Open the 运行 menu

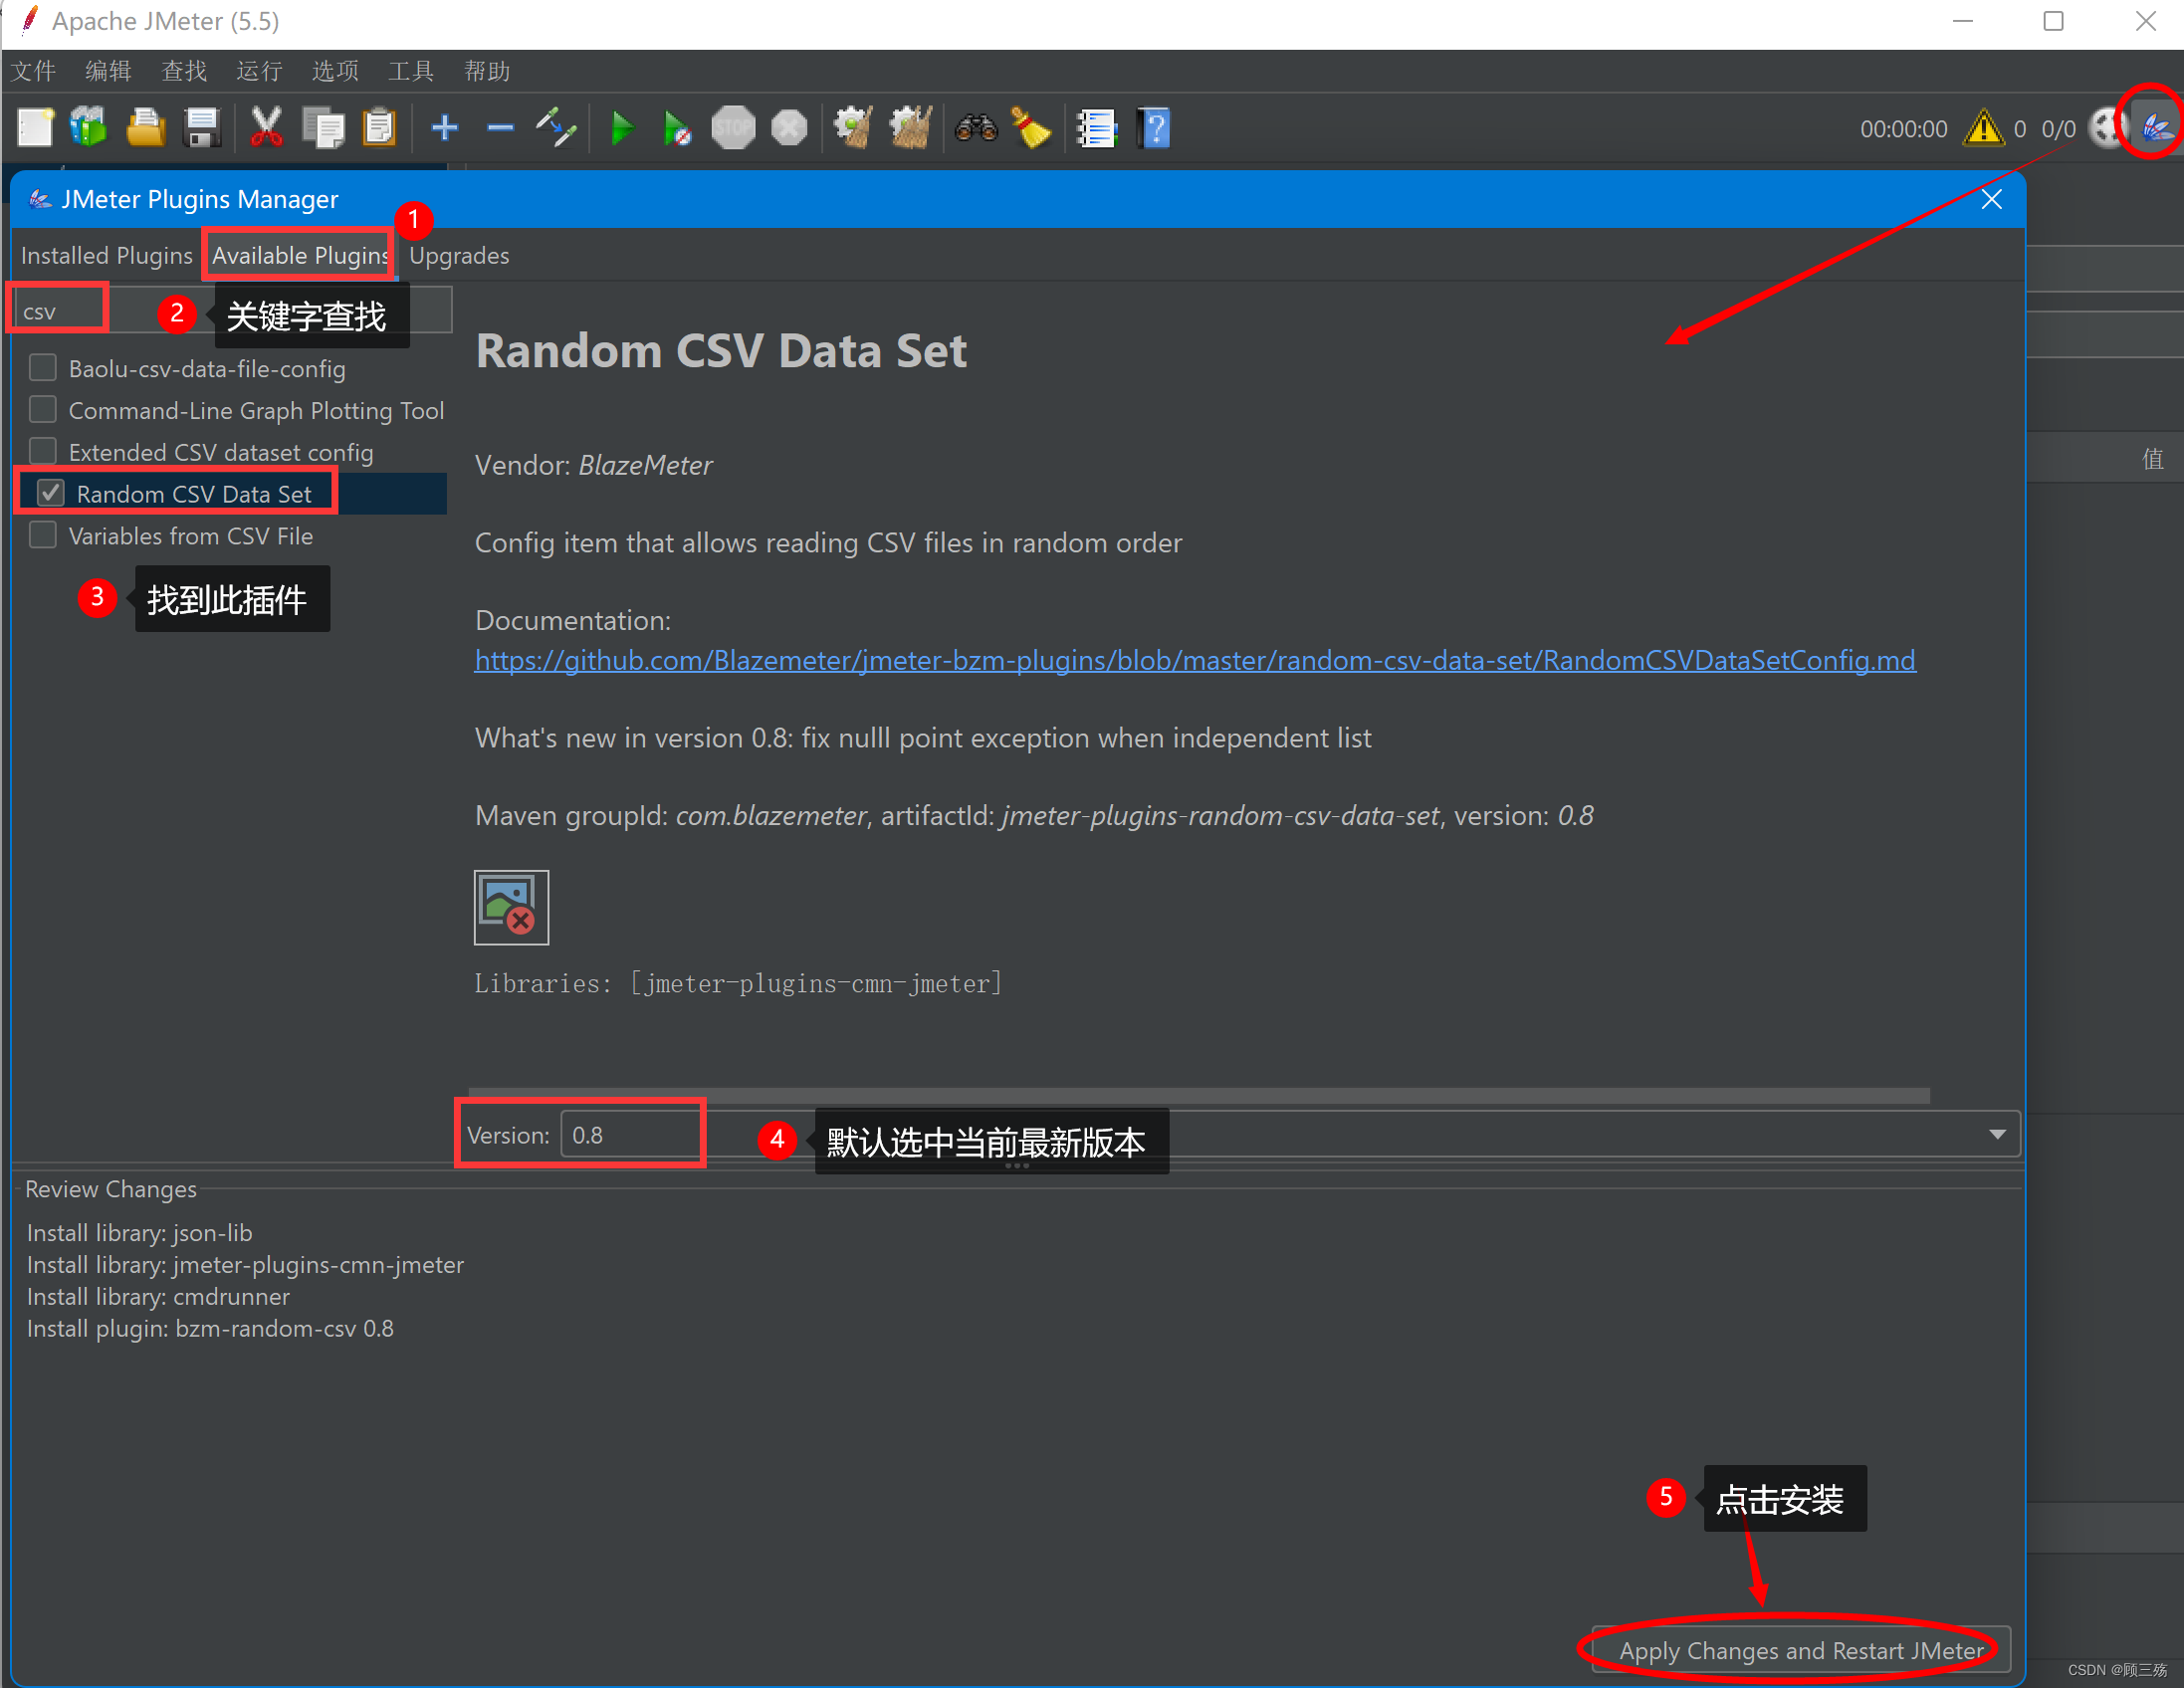tap(260, 71)
